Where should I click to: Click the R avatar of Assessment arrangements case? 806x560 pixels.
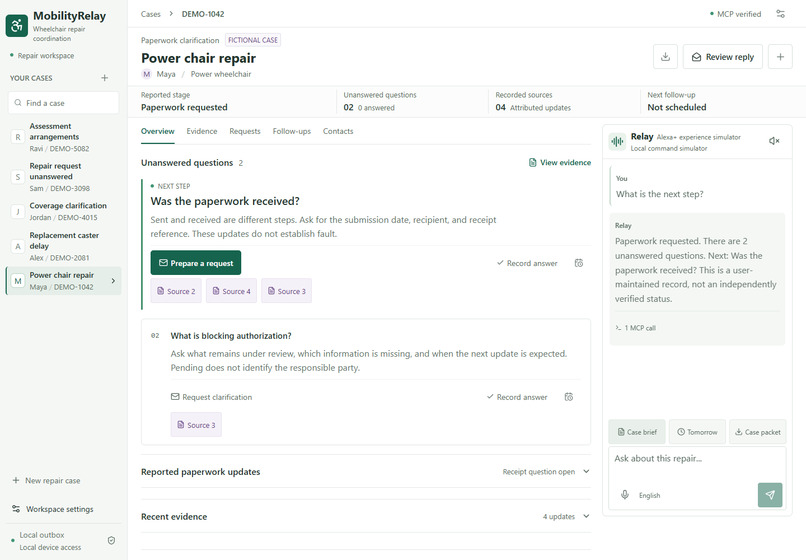click(x=18, y=137)
